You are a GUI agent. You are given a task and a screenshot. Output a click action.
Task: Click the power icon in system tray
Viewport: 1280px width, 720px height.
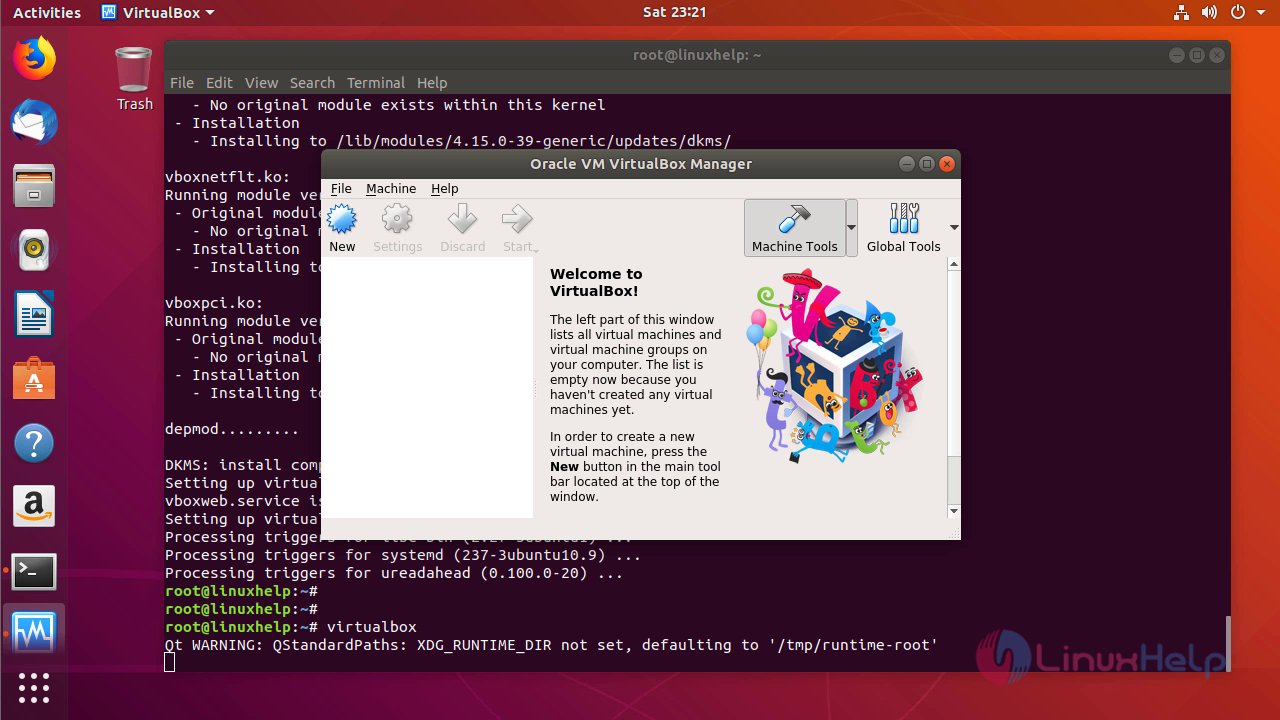(1238, 13)
